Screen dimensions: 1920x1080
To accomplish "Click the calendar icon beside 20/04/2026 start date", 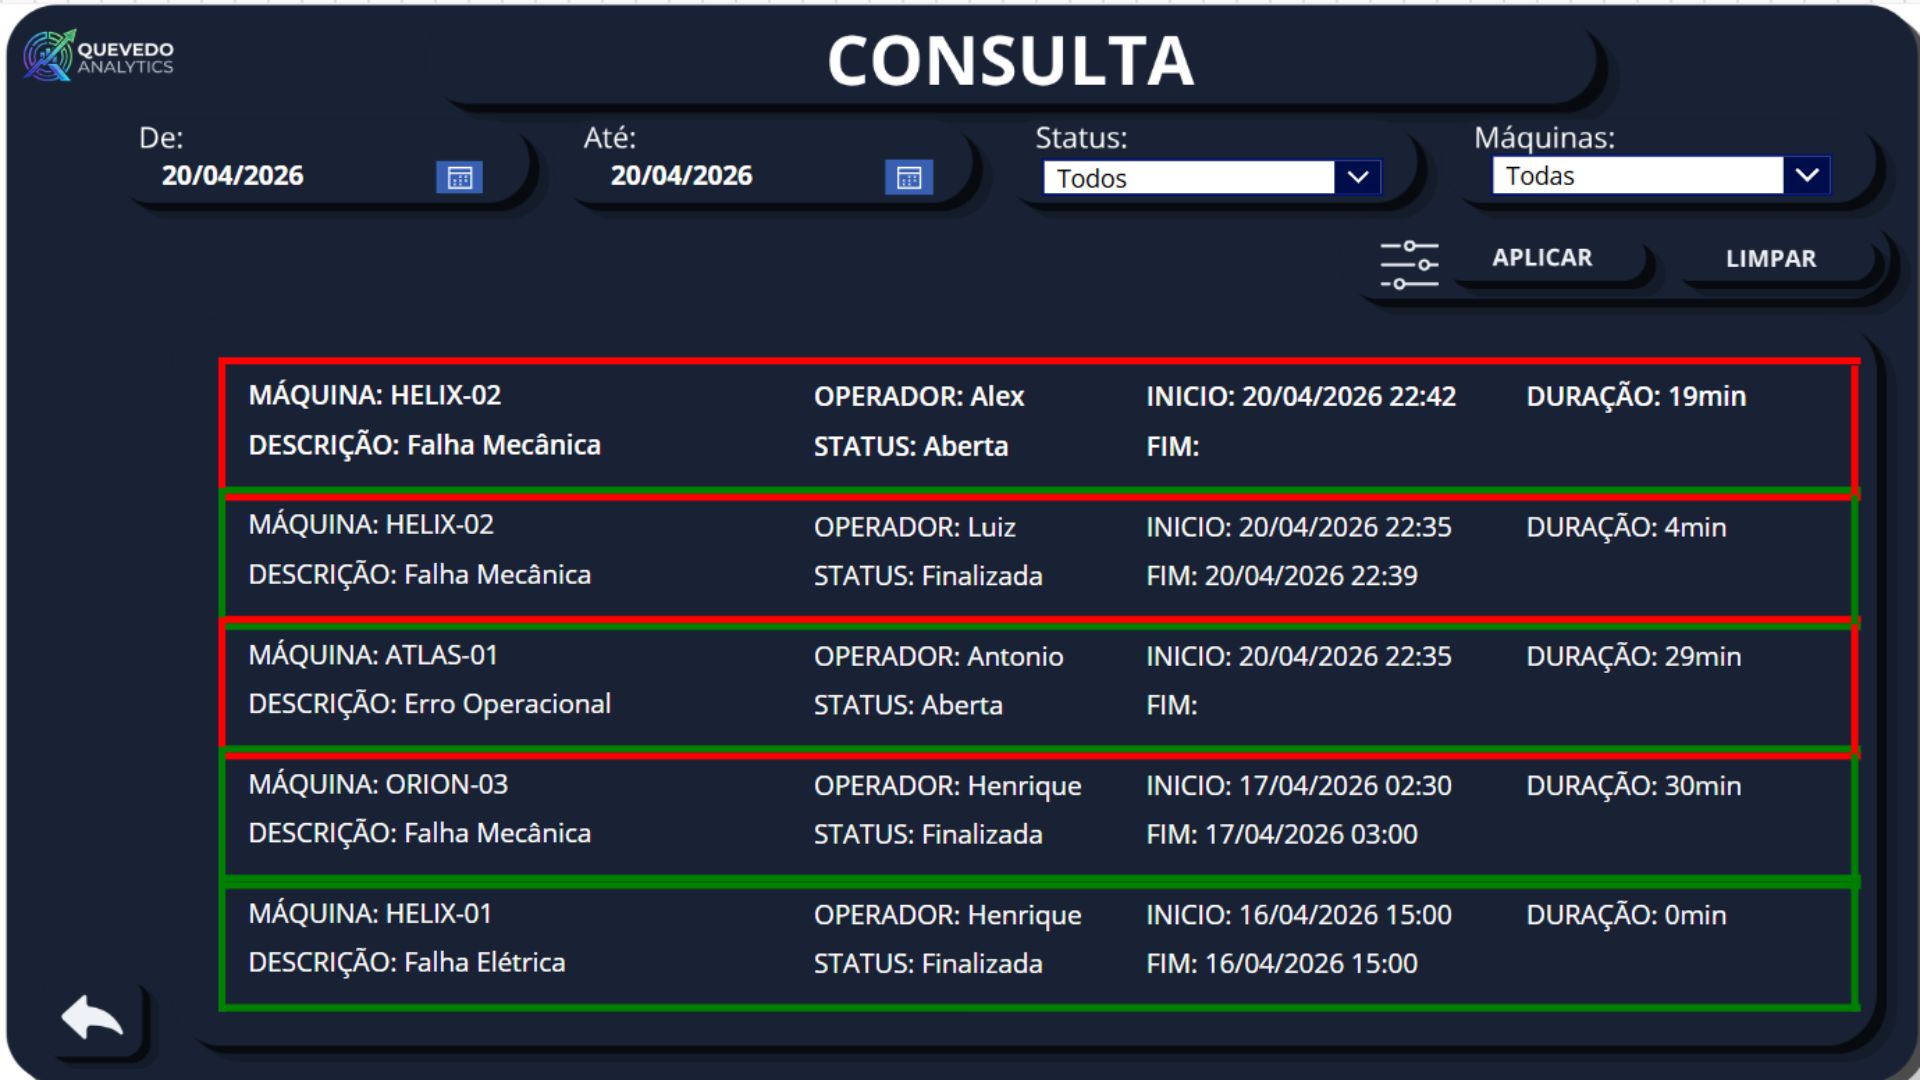I will 460,176.
